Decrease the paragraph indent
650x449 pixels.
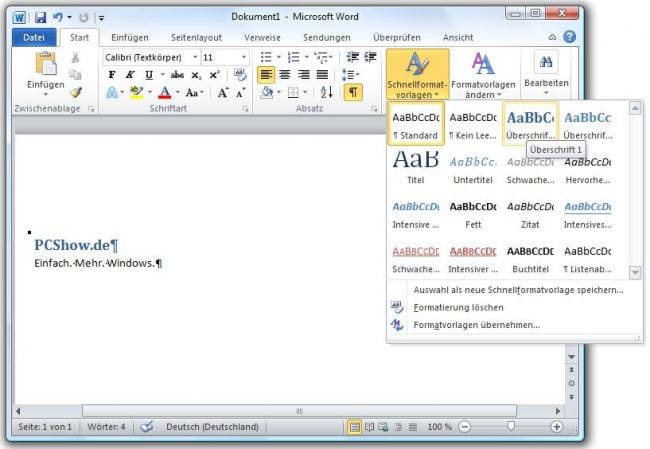pyautogui.click(x=352, y=57)
